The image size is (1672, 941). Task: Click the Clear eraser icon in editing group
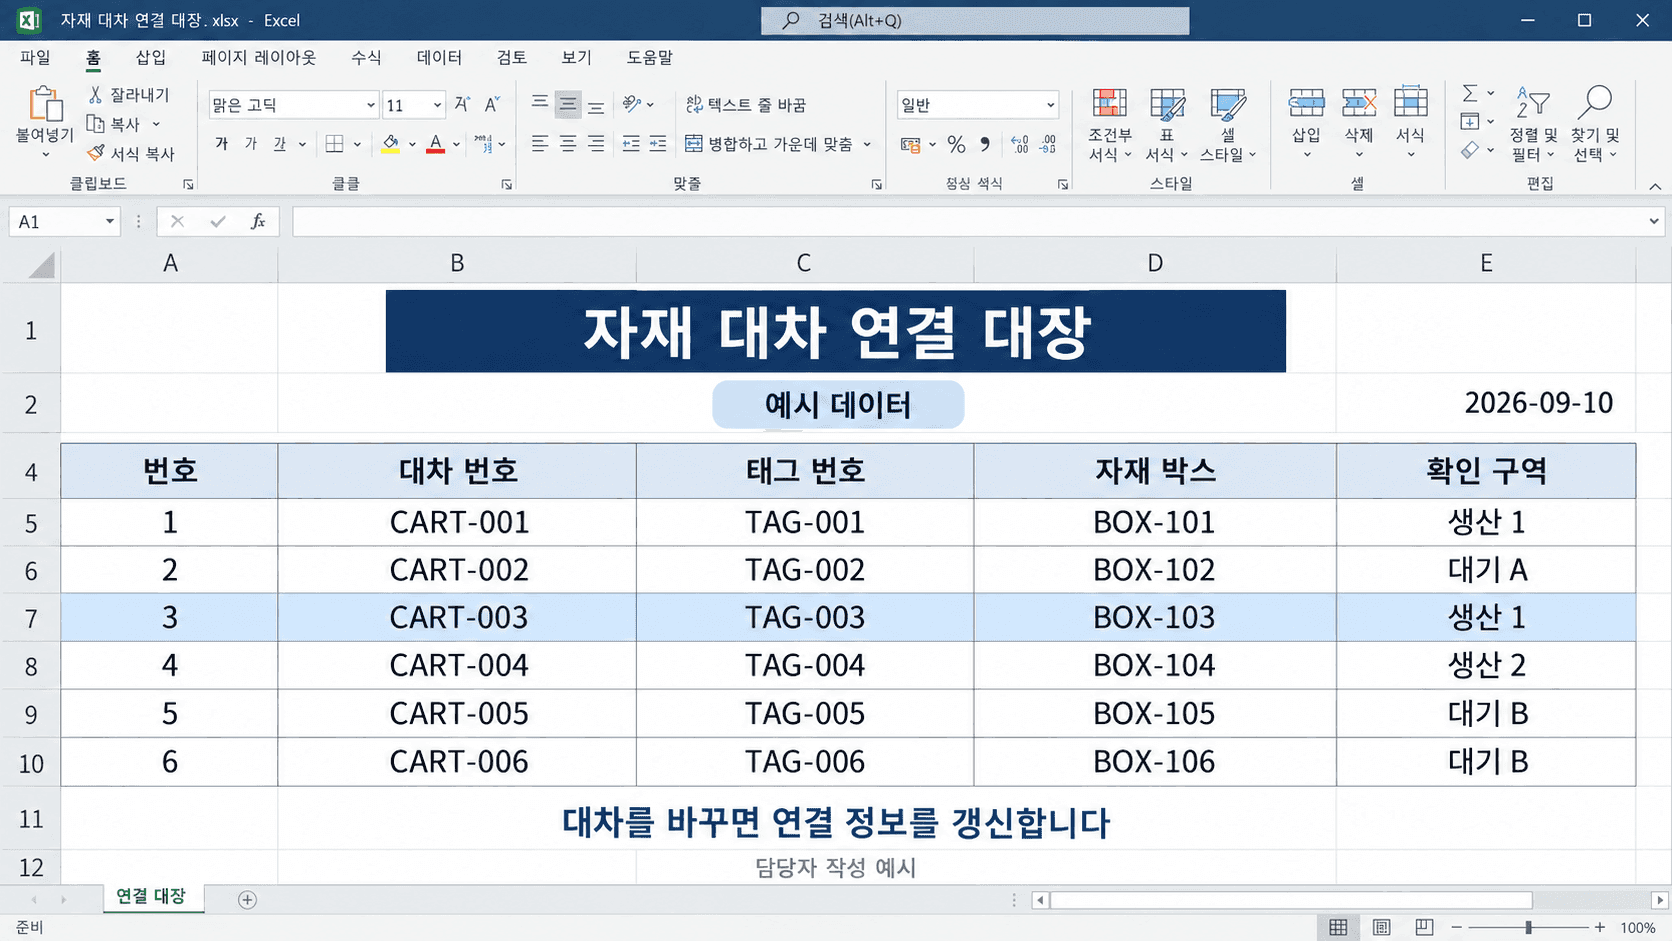(1470, 150)
